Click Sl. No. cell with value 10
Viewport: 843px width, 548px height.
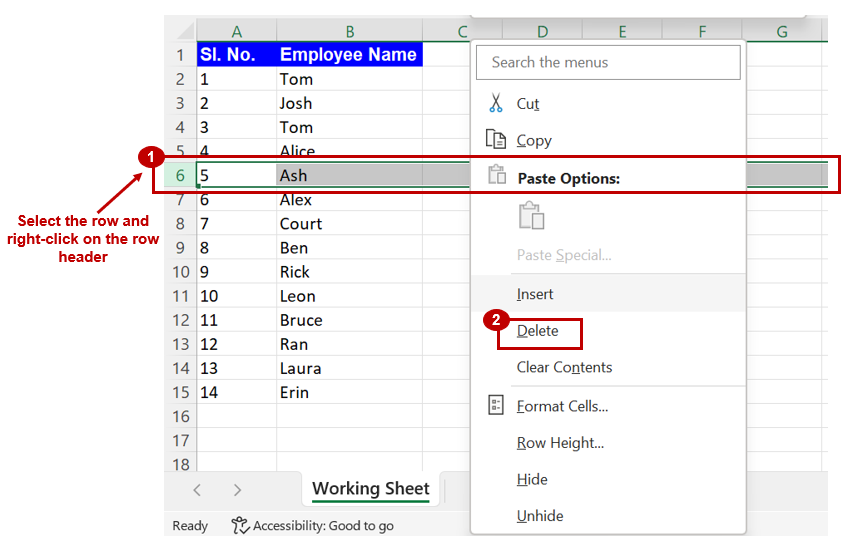point(237,296)
